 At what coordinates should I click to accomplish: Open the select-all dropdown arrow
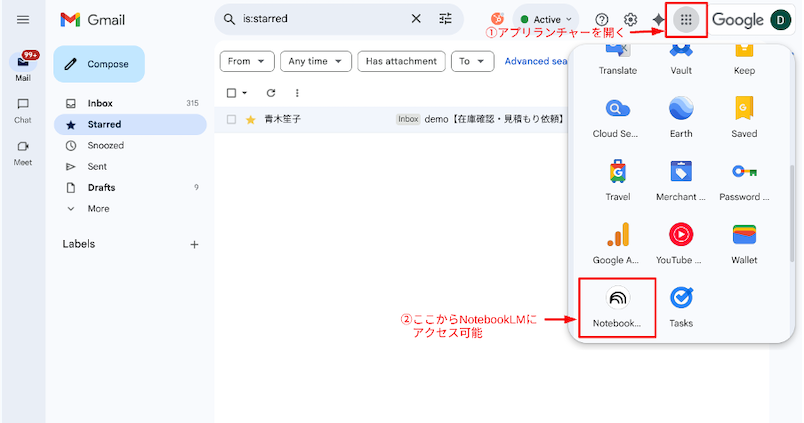pyautogui.click(x=245, y=93)
